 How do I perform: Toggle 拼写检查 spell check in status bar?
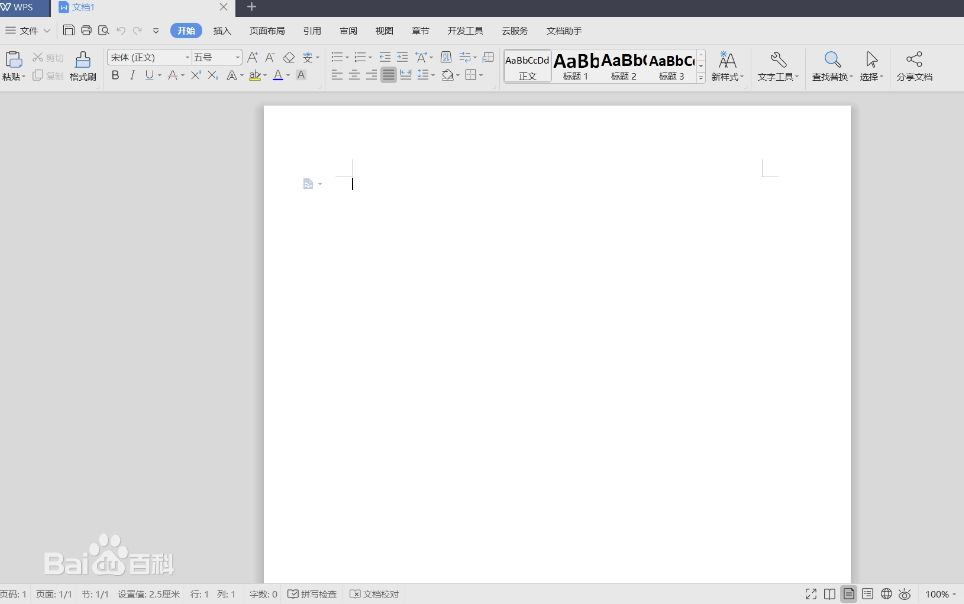pyautogui.click(x=312, y=594)
